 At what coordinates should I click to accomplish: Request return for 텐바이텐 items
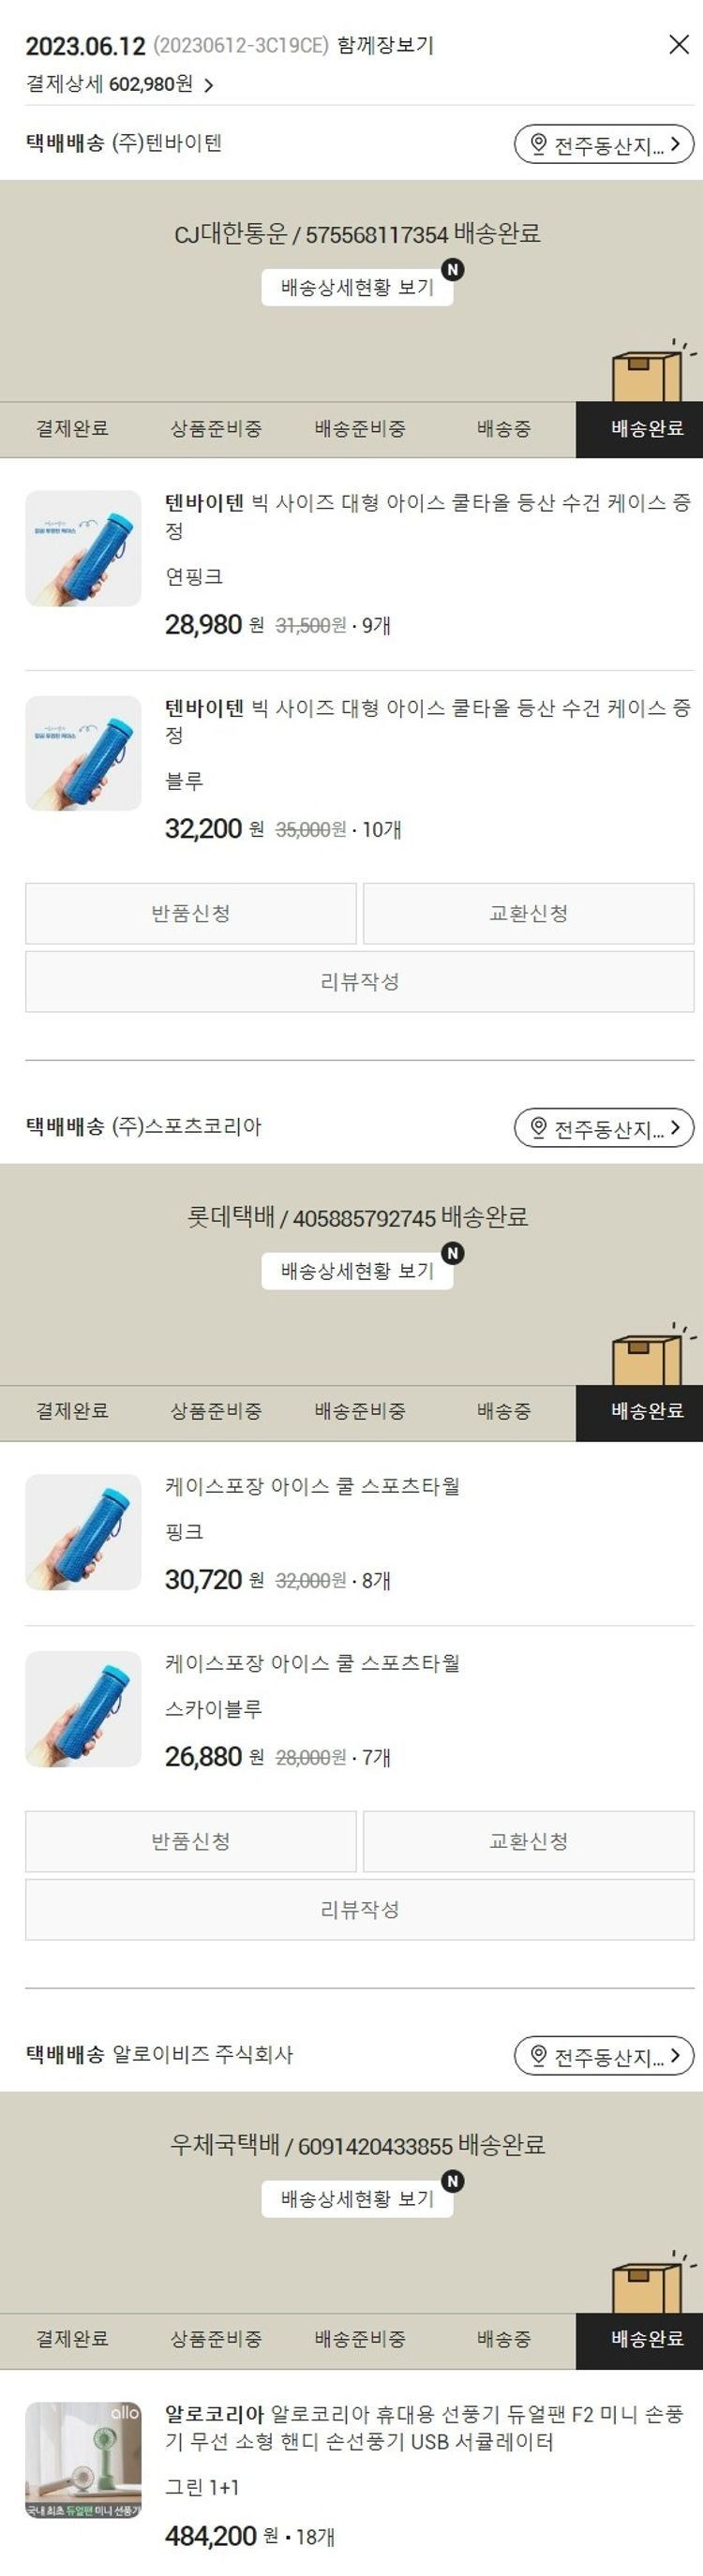191,913
